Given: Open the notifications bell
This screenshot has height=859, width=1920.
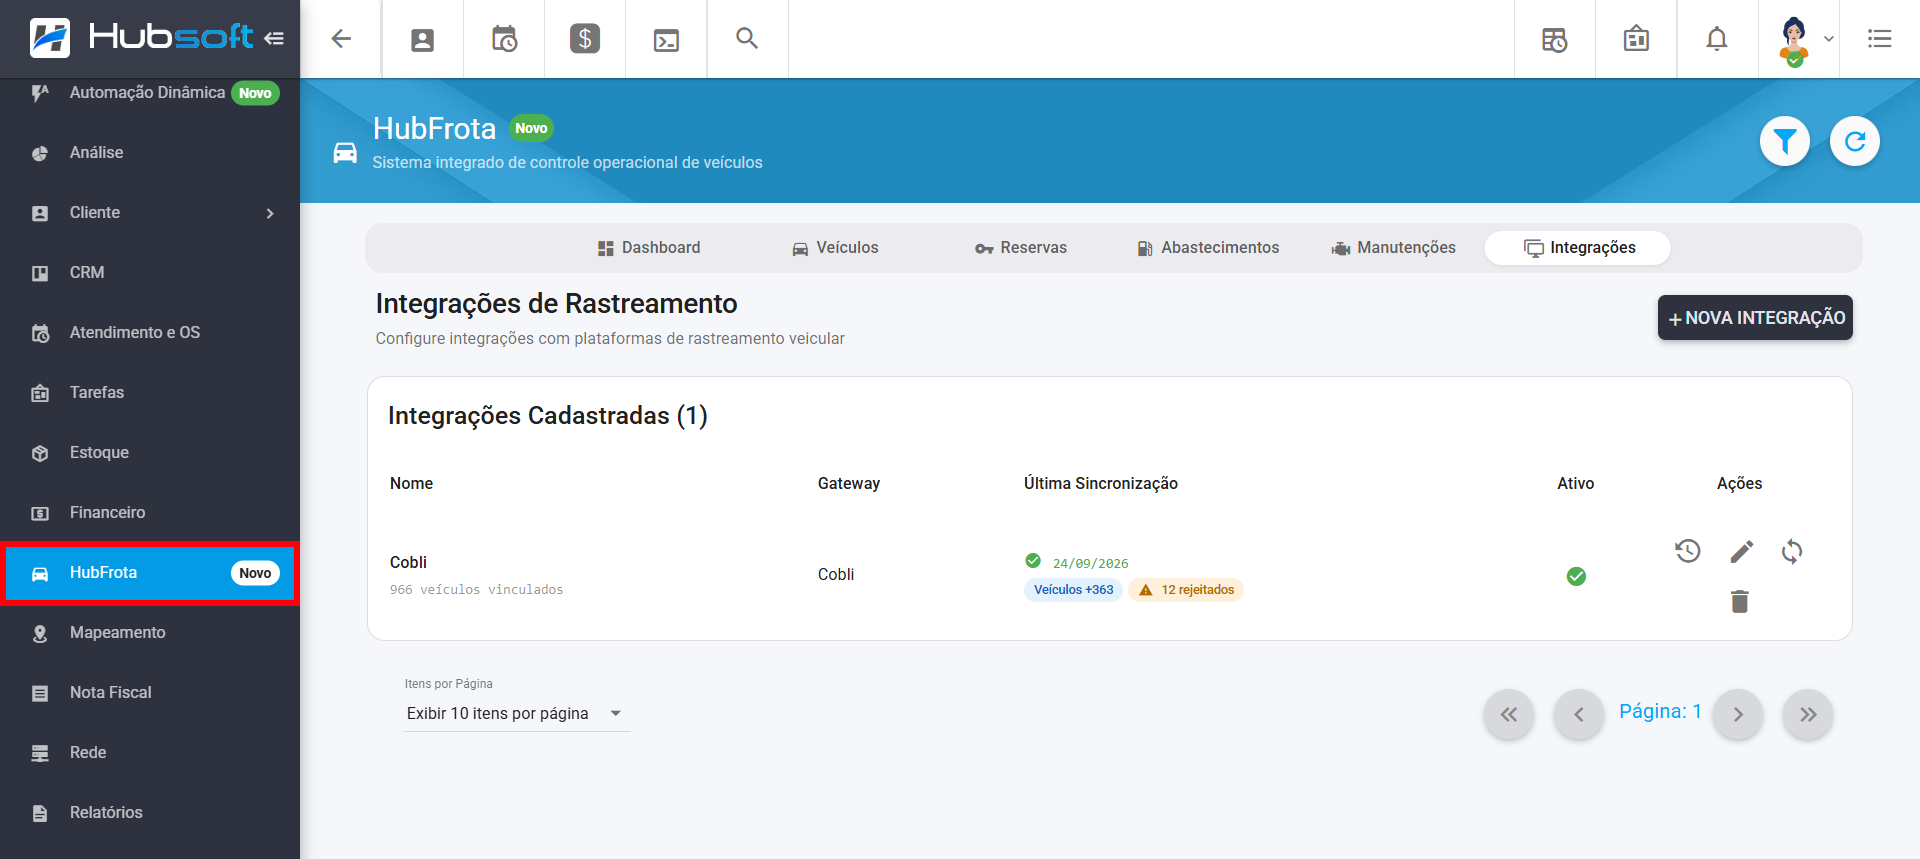Looking at the screenshot, I should pos(1717,39).
